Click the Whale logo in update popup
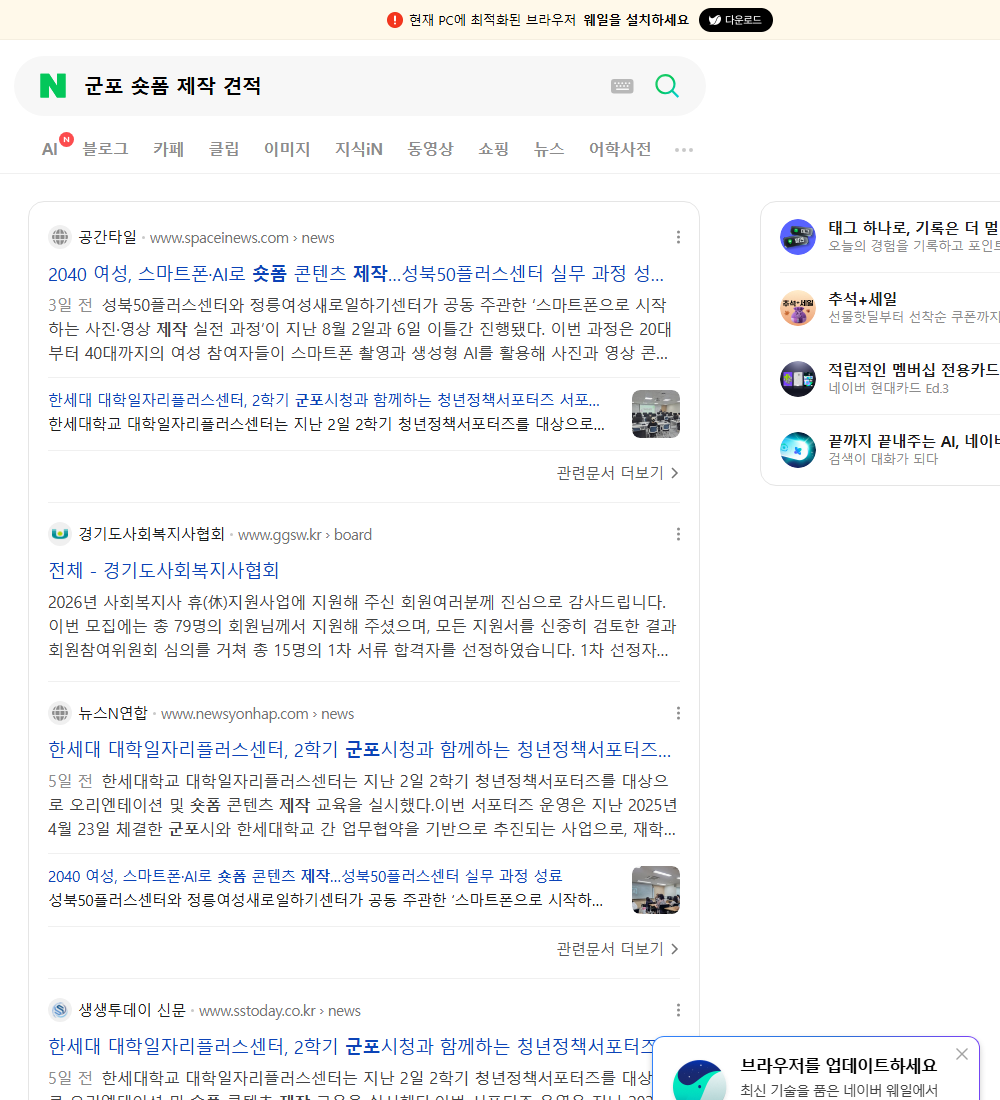The image size is (1000, 1100). pos(699,1080)
